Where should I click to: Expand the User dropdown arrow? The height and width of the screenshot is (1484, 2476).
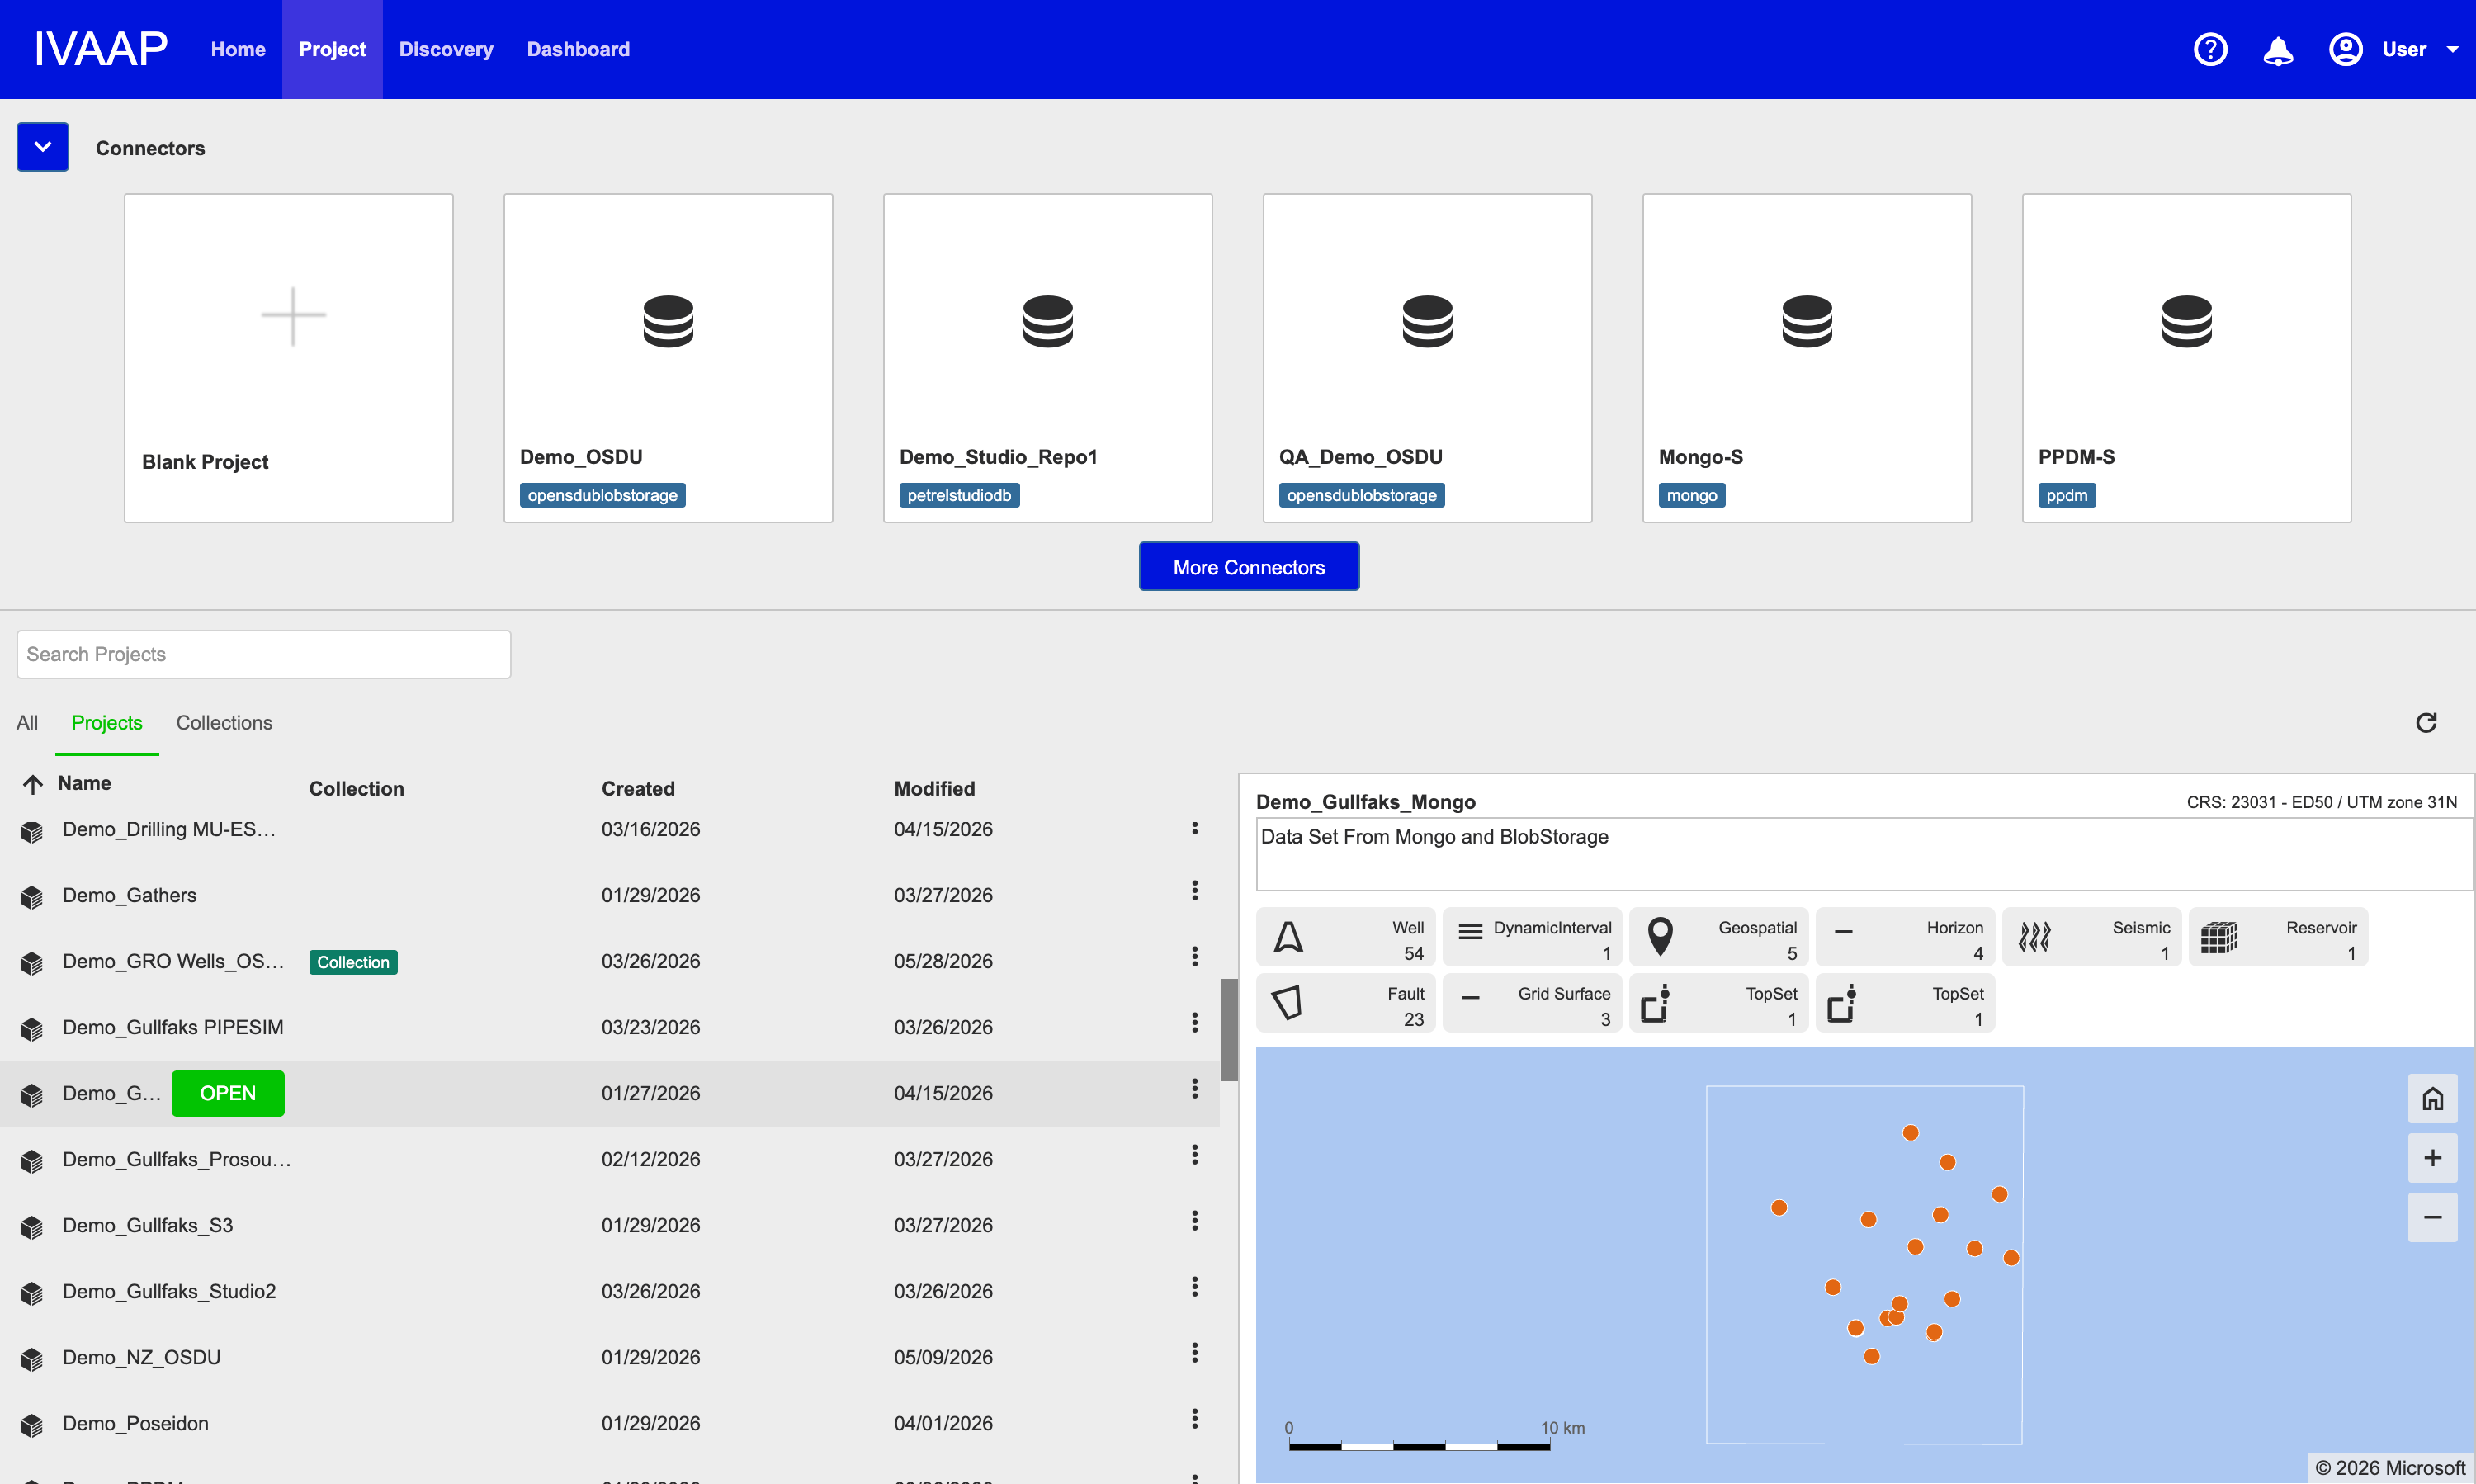(2453, 49)
